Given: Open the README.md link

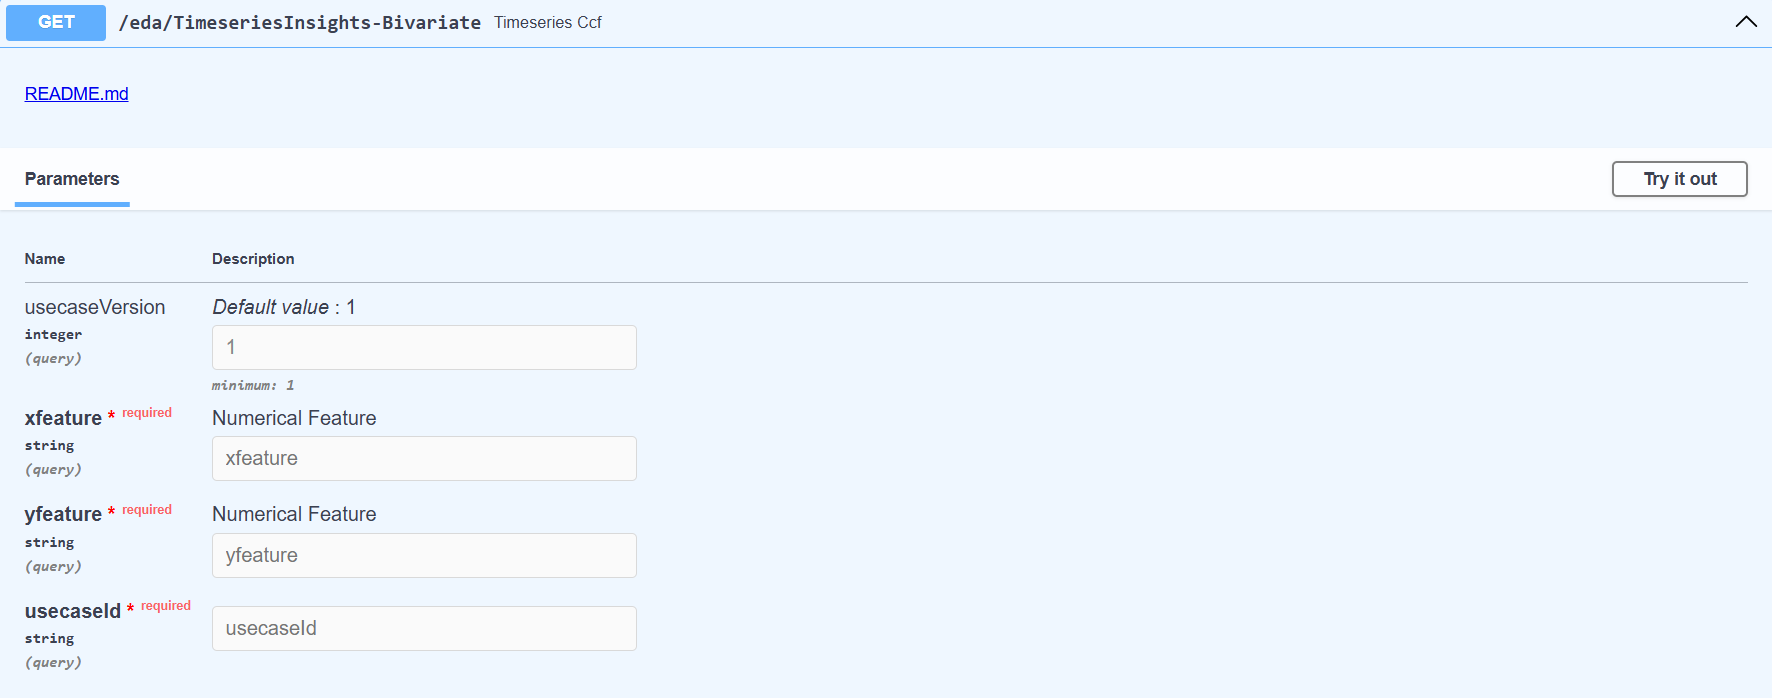Looking at the screenshot, I should [76, 94].
